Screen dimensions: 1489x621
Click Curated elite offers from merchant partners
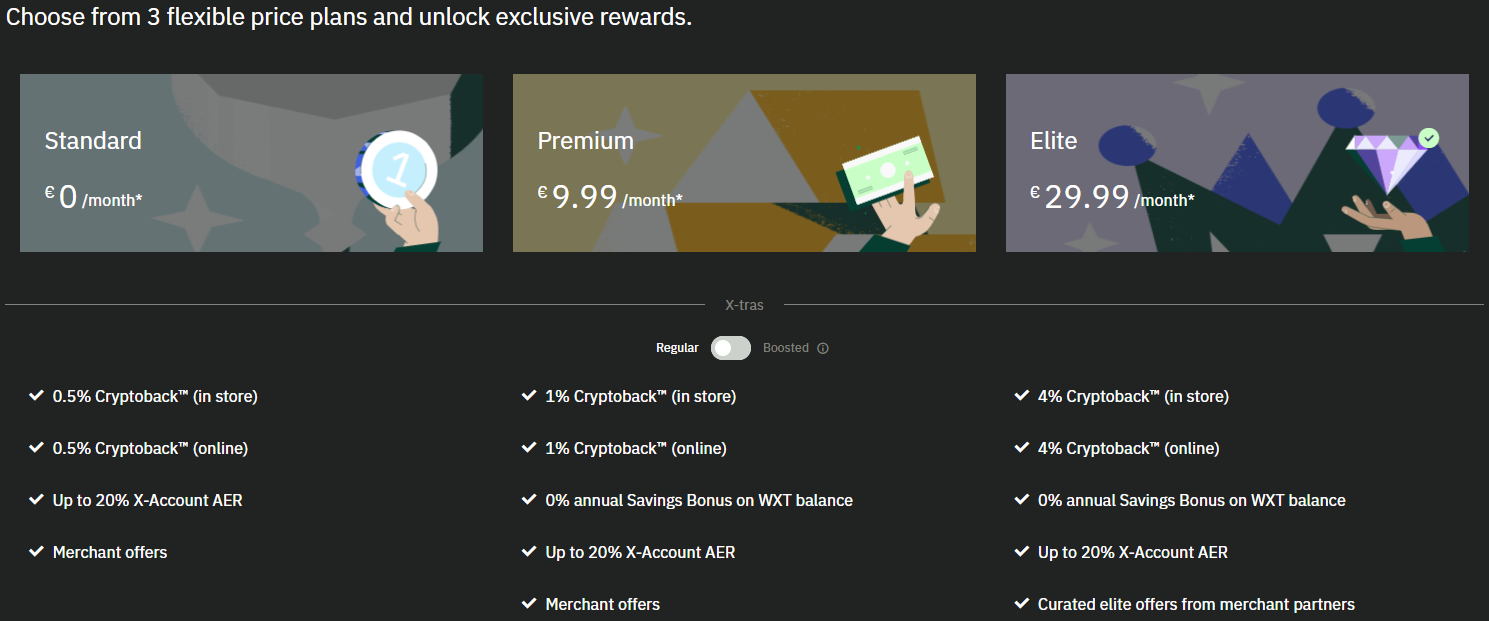pyautogui.click(x=1196, y=604)
